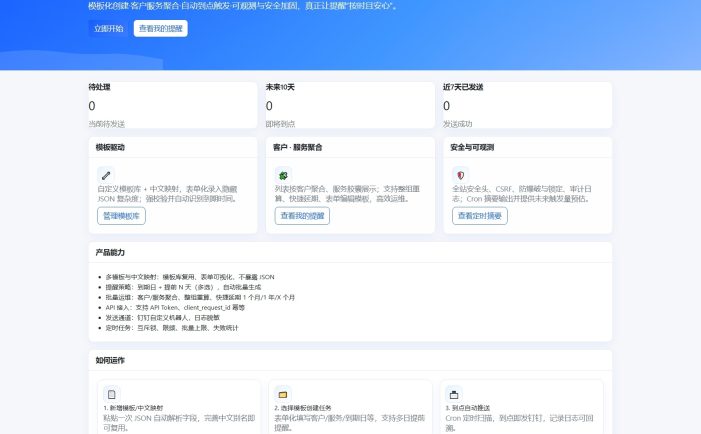Click the 0 value under 未来10天
The width and height of the screenshot is (701, 434).
point(269,106)
